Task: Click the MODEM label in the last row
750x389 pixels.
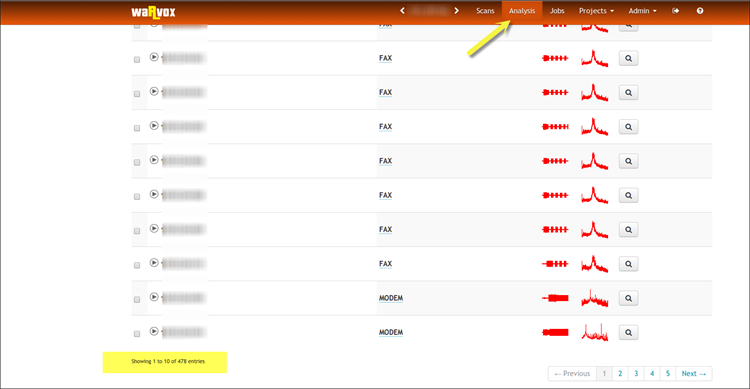Action: 391,333
